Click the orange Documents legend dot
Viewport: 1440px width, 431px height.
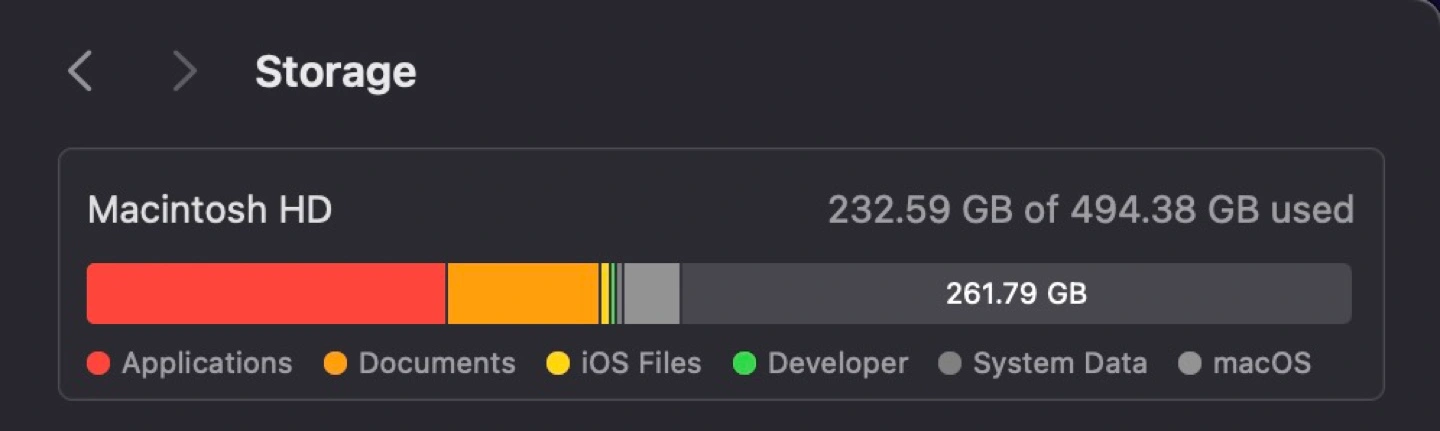(x=336, y=363)
